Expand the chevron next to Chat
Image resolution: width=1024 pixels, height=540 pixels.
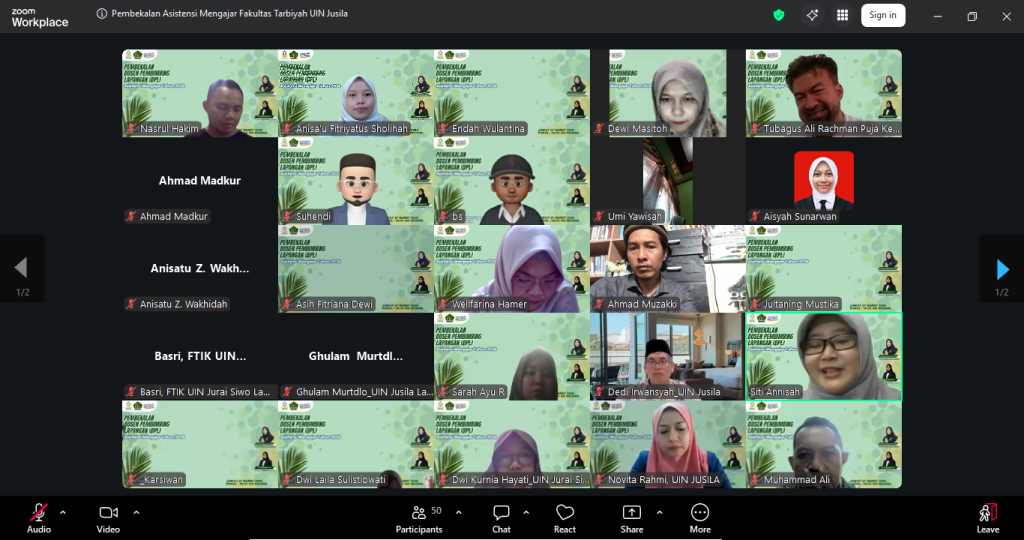[x=528, y=512]
